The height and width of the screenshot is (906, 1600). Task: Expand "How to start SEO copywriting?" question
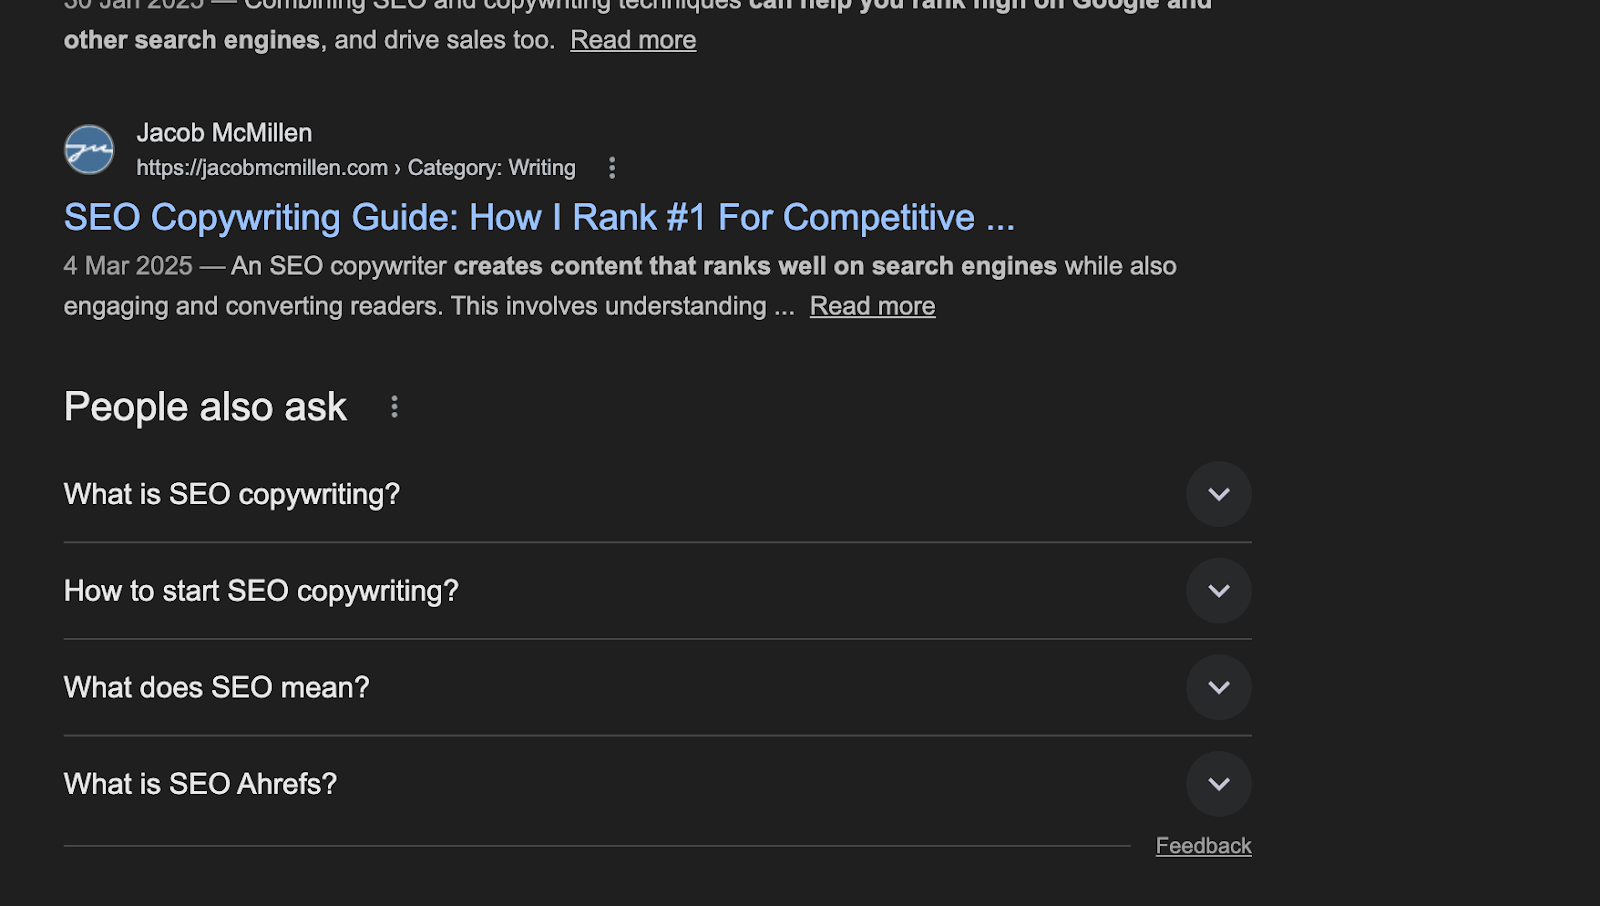1218,590
